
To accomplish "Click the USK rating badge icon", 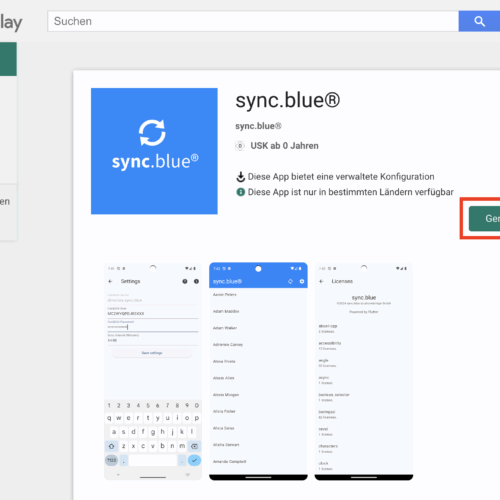I will [240, 146].
